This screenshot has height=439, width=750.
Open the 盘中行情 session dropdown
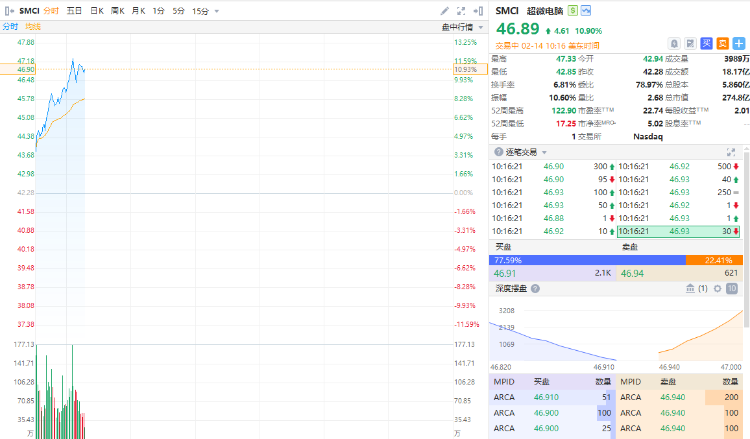[462, 27]
